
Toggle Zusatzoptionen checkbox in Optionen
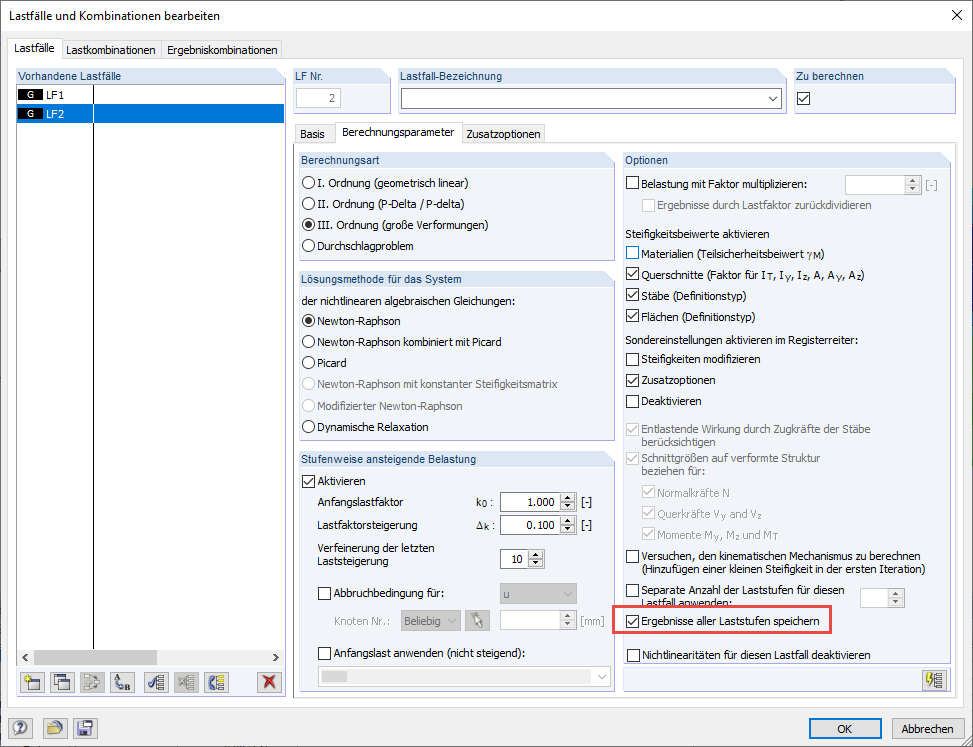click(632, 380)
